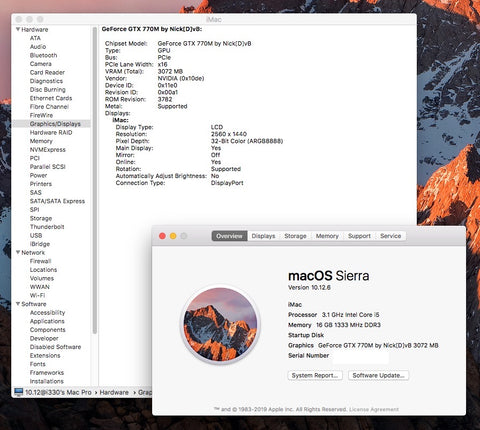Image resolution: width=480 pixels, height=430 pixels.
Task: Select ATA in the Hardware list
Action: click(x=35, y=38)
